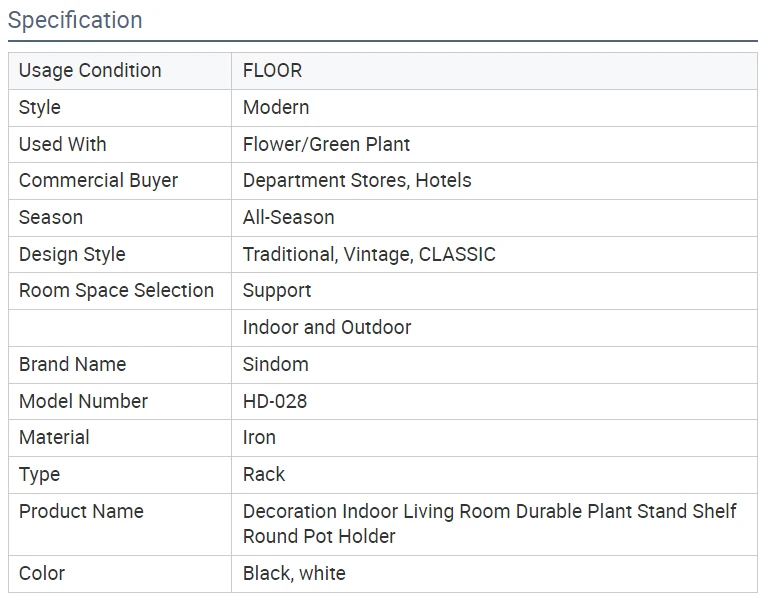This screenshot has width=766, height=602.
Task: Click the Used With label
Action: pyautogui.click(x=63, y=144)
